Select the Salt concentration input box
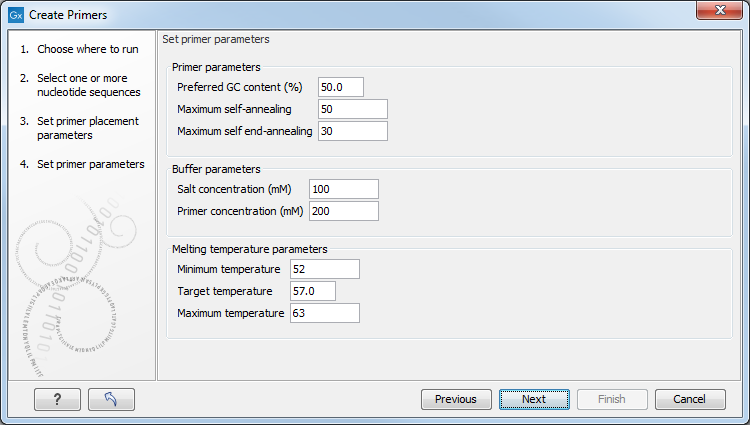The width and height of the screenshot is (750, 425). click(x=344, y=189)
